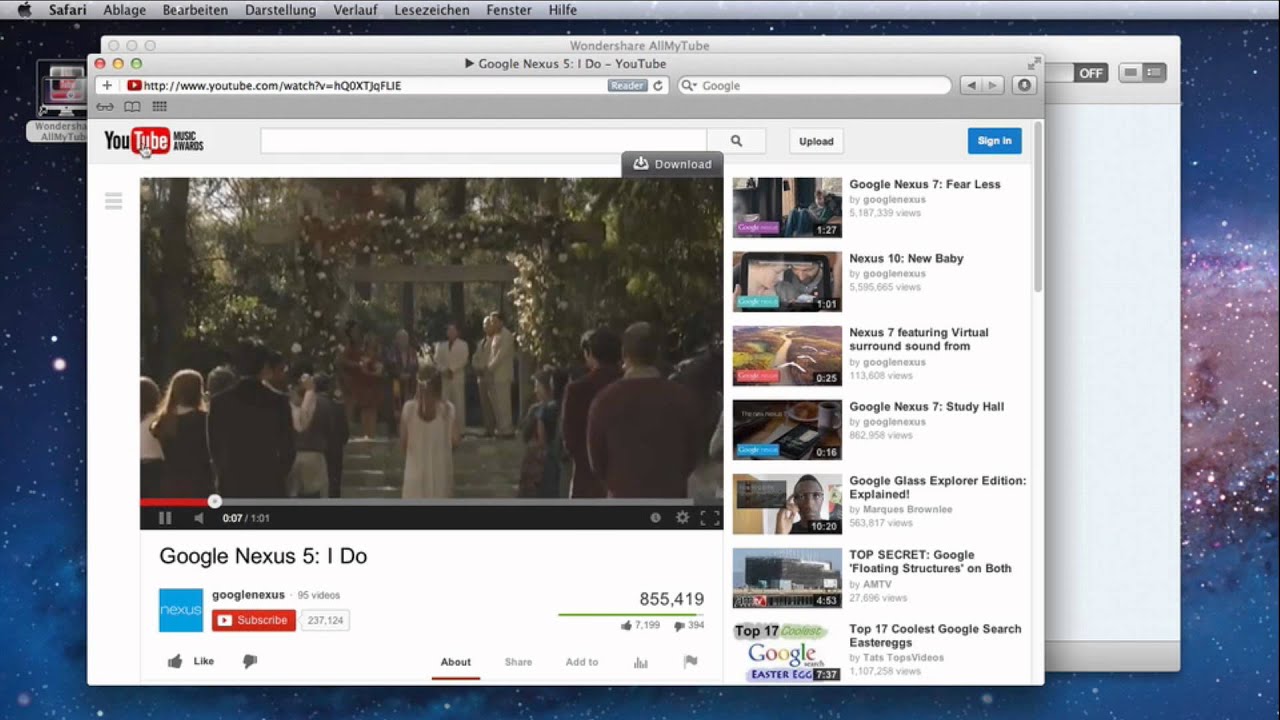
Task: Open the Ablage menu
Action: tap(125, 10)
